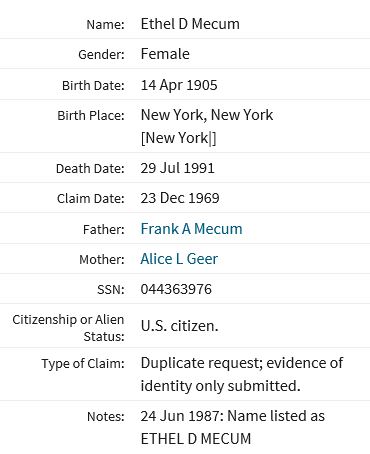Click the Father: field label
The image size is (370, 454).
pos(104,230)
